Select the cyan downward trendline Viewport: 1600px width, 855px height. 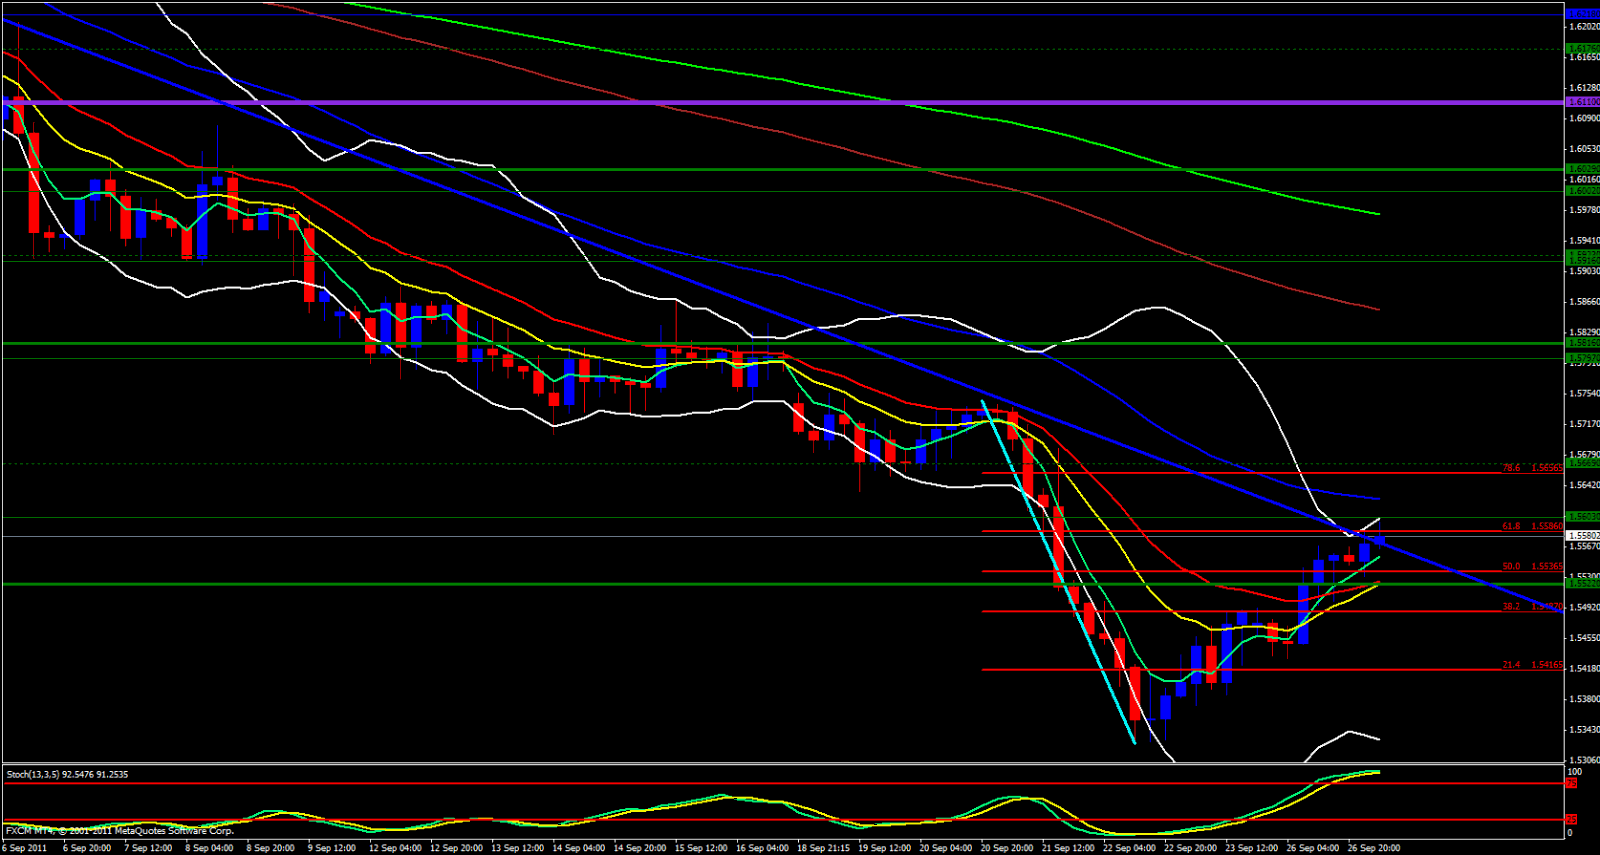click(1058, 572)
